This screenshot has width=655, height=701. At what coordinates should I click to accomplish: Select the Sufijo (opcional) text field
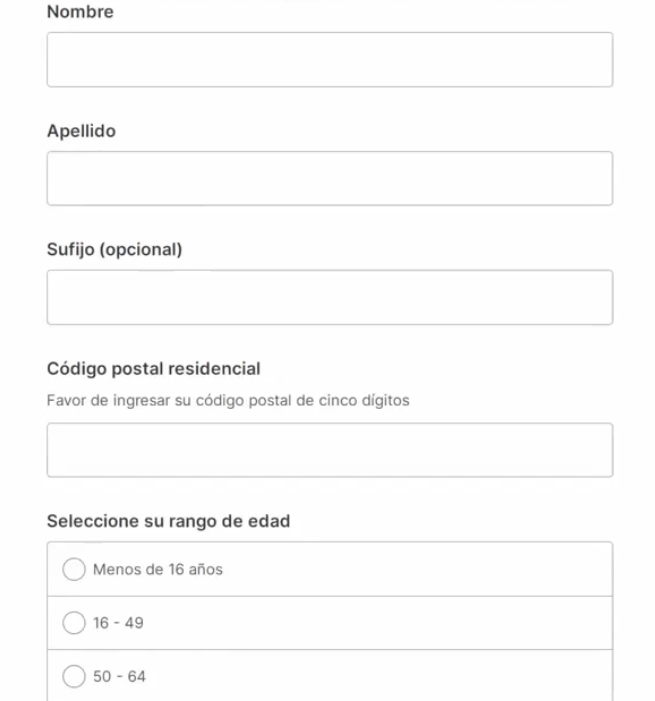pos(329,297)
